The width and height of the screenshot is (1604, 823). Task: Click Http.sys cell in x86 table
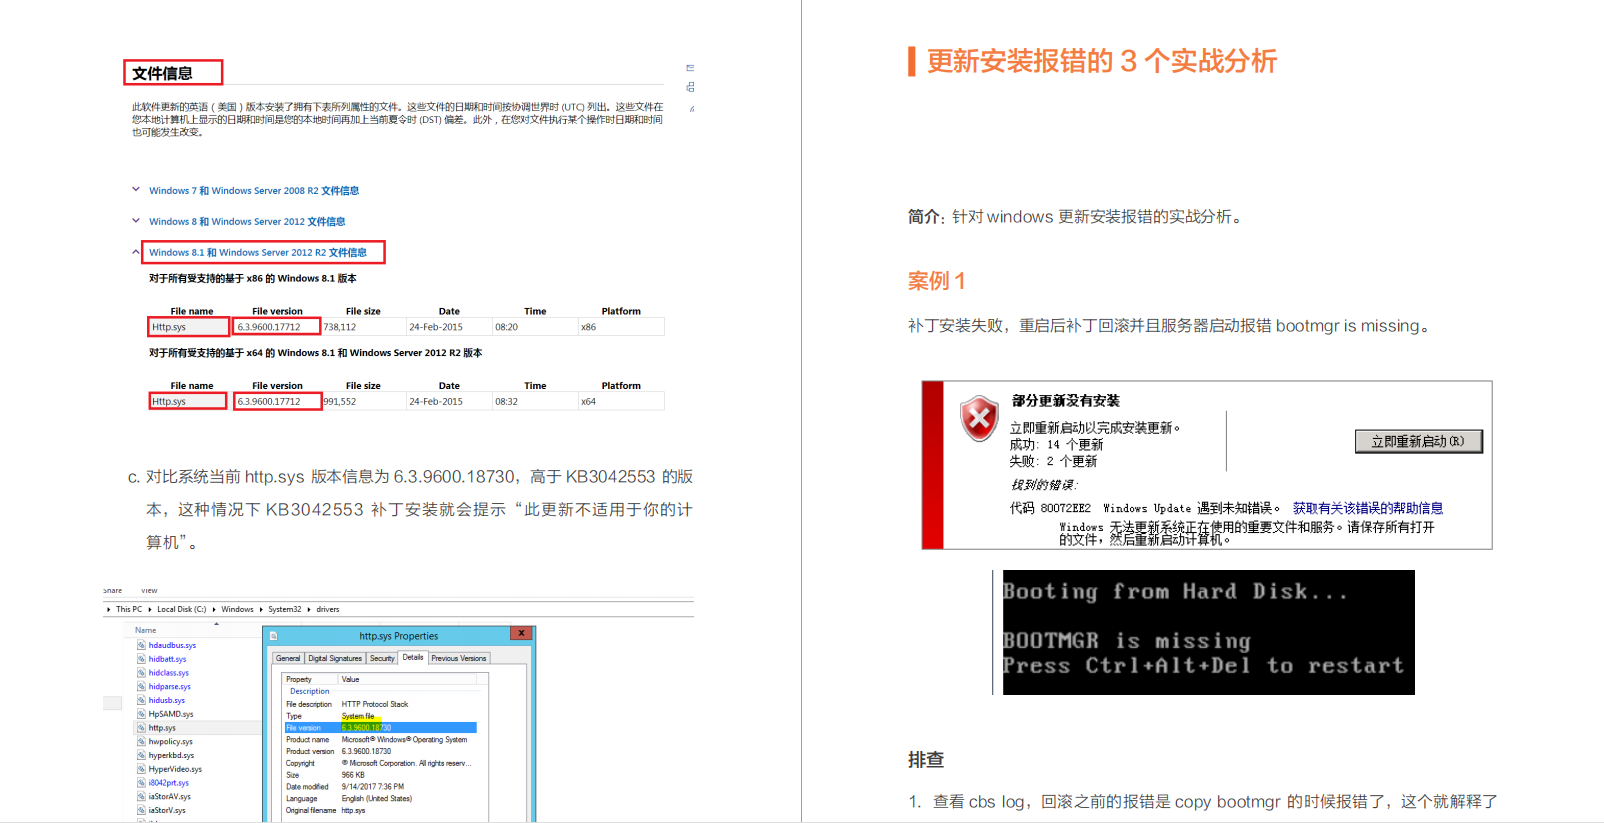[189, 327]
